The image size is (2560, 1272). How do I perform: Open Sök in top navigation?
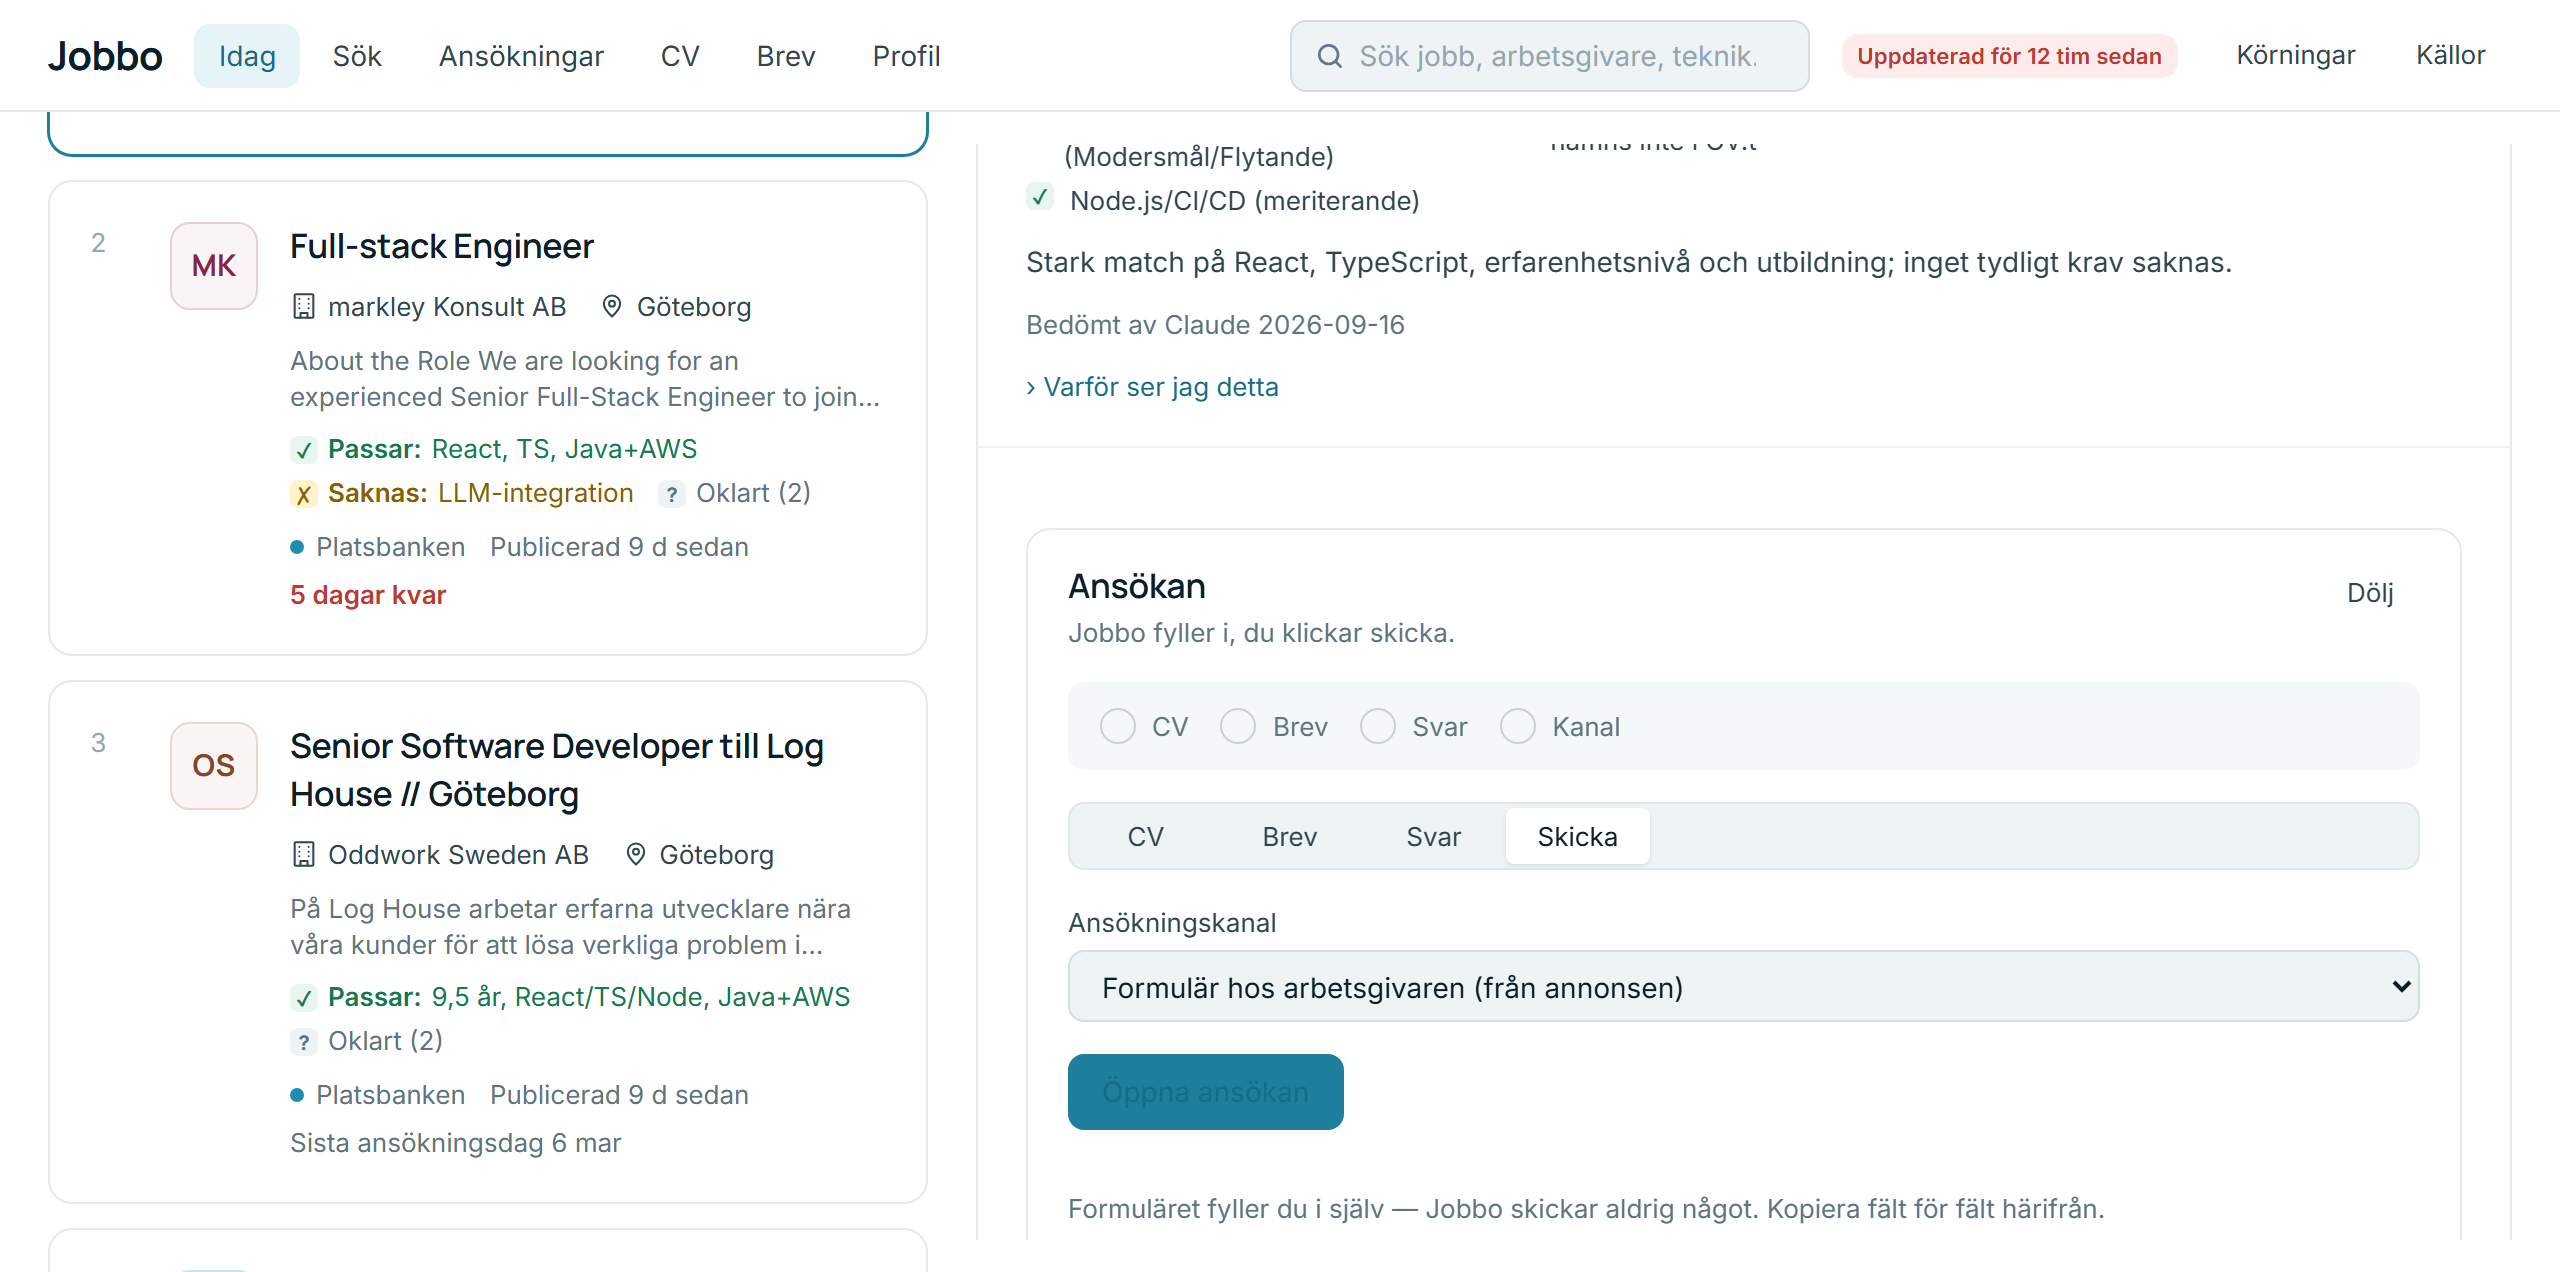coord(357,56)
